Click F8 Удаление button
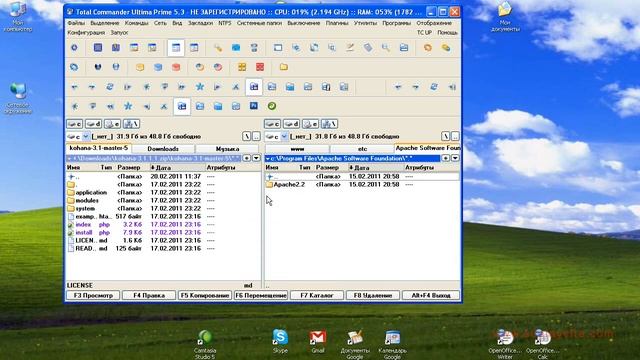The image size is (640, 360). point(373,295)
